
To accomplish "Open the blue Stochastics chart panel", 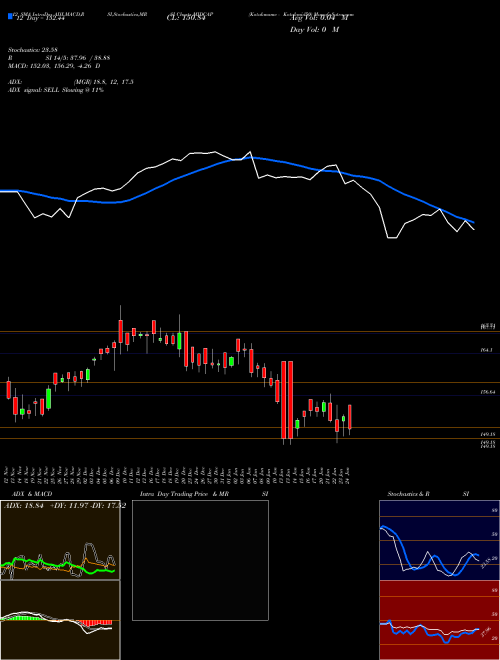I will (439, 540).
